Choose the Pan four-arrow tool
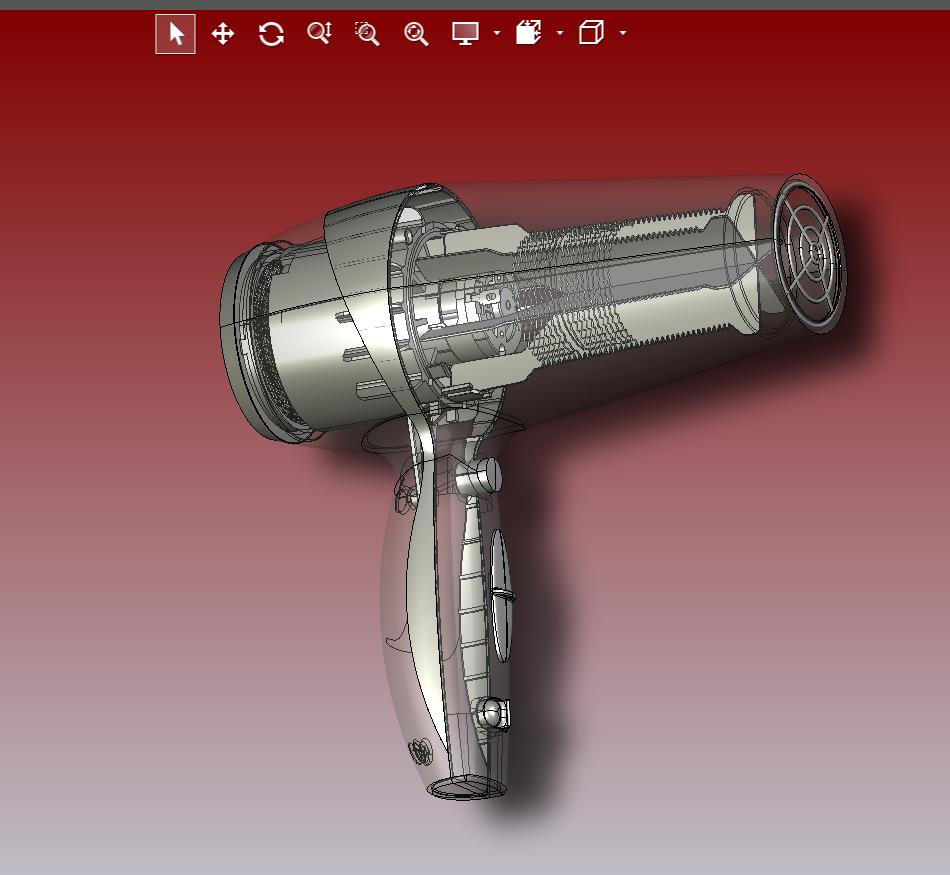 pyautogui.click(x=223, y=33)
